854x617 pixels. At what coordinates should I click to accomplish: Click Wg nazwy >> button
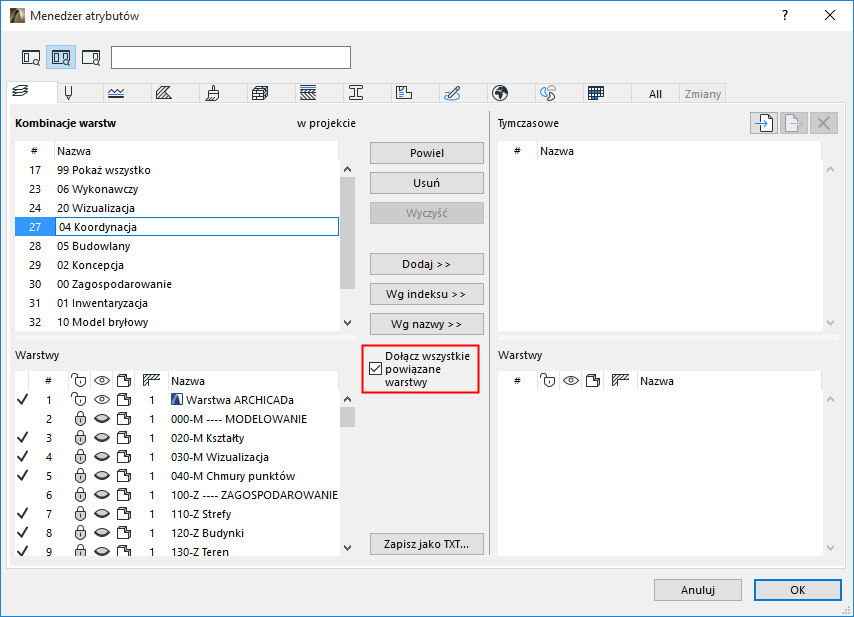coord(426,324)
